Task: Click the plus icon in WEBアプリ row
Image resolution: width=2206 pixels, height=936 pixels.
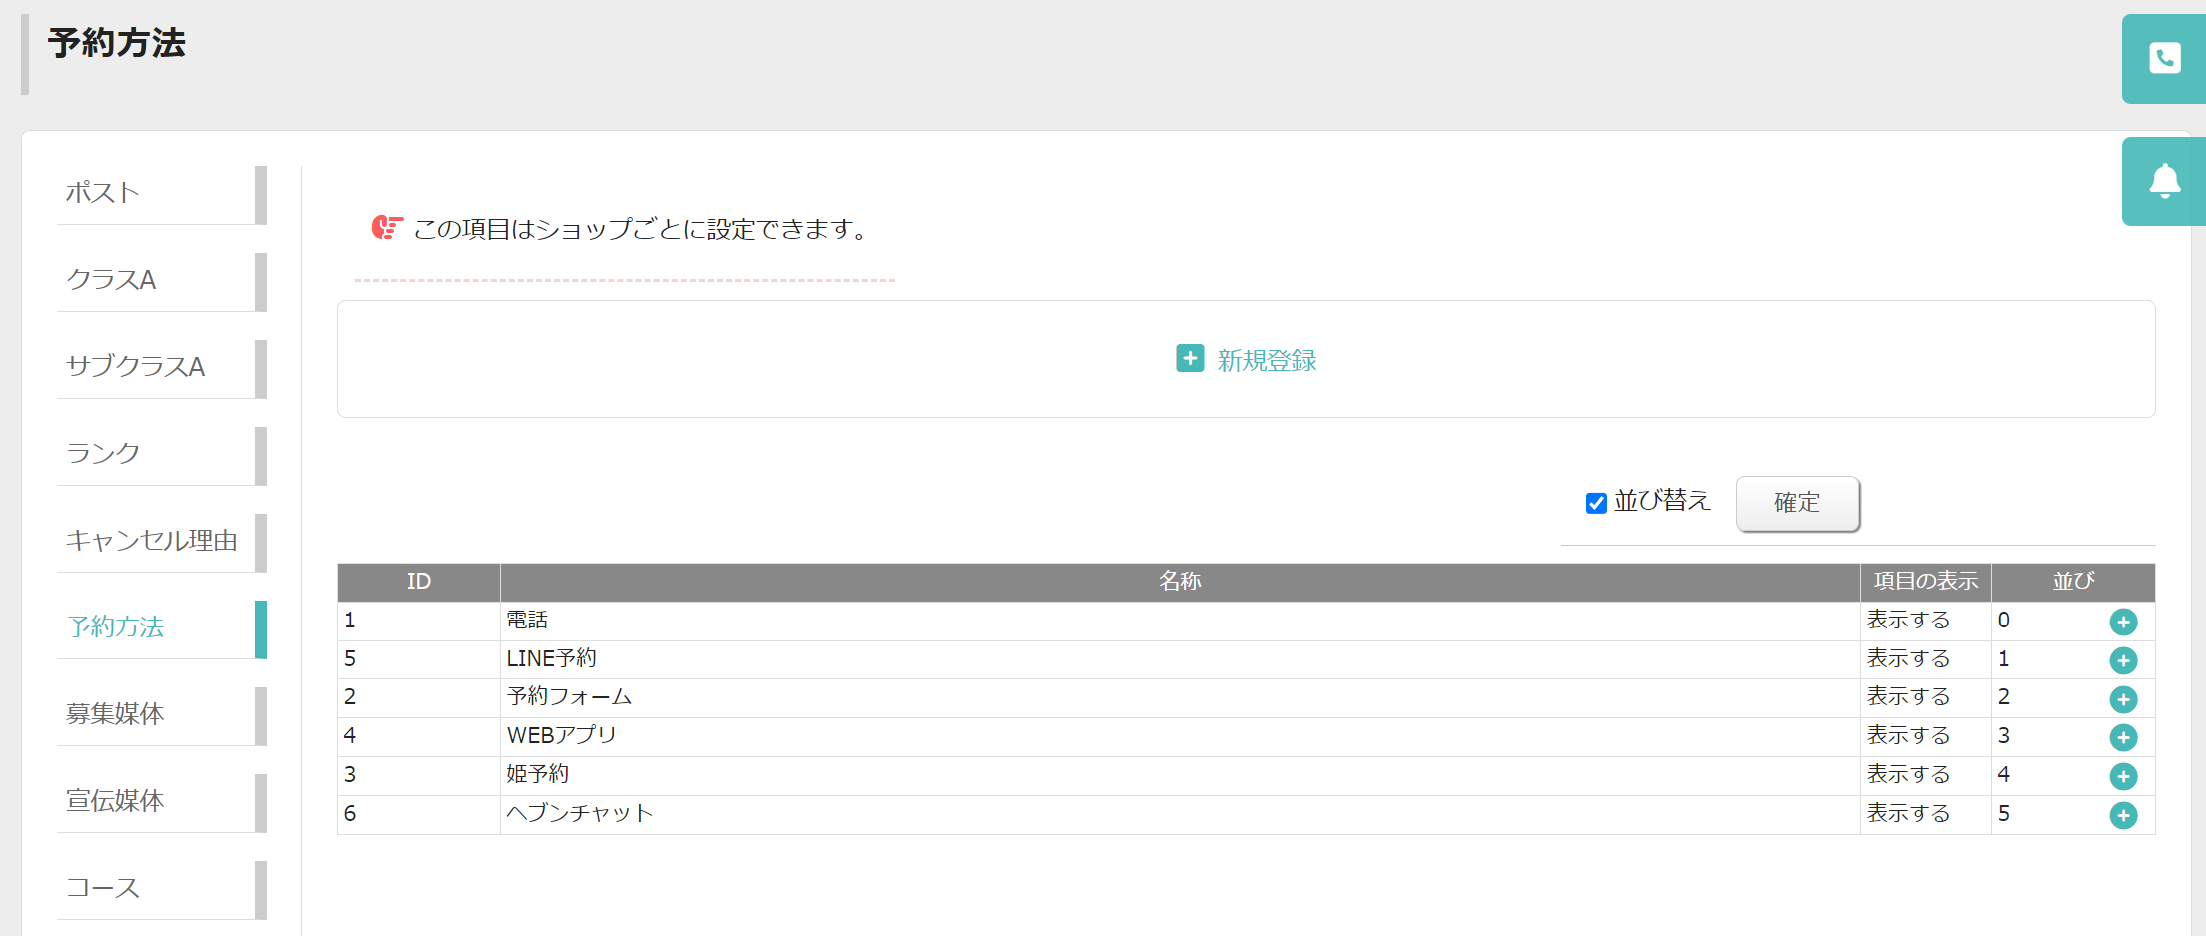Action: pyautogui.click(x=2123, y=737)
